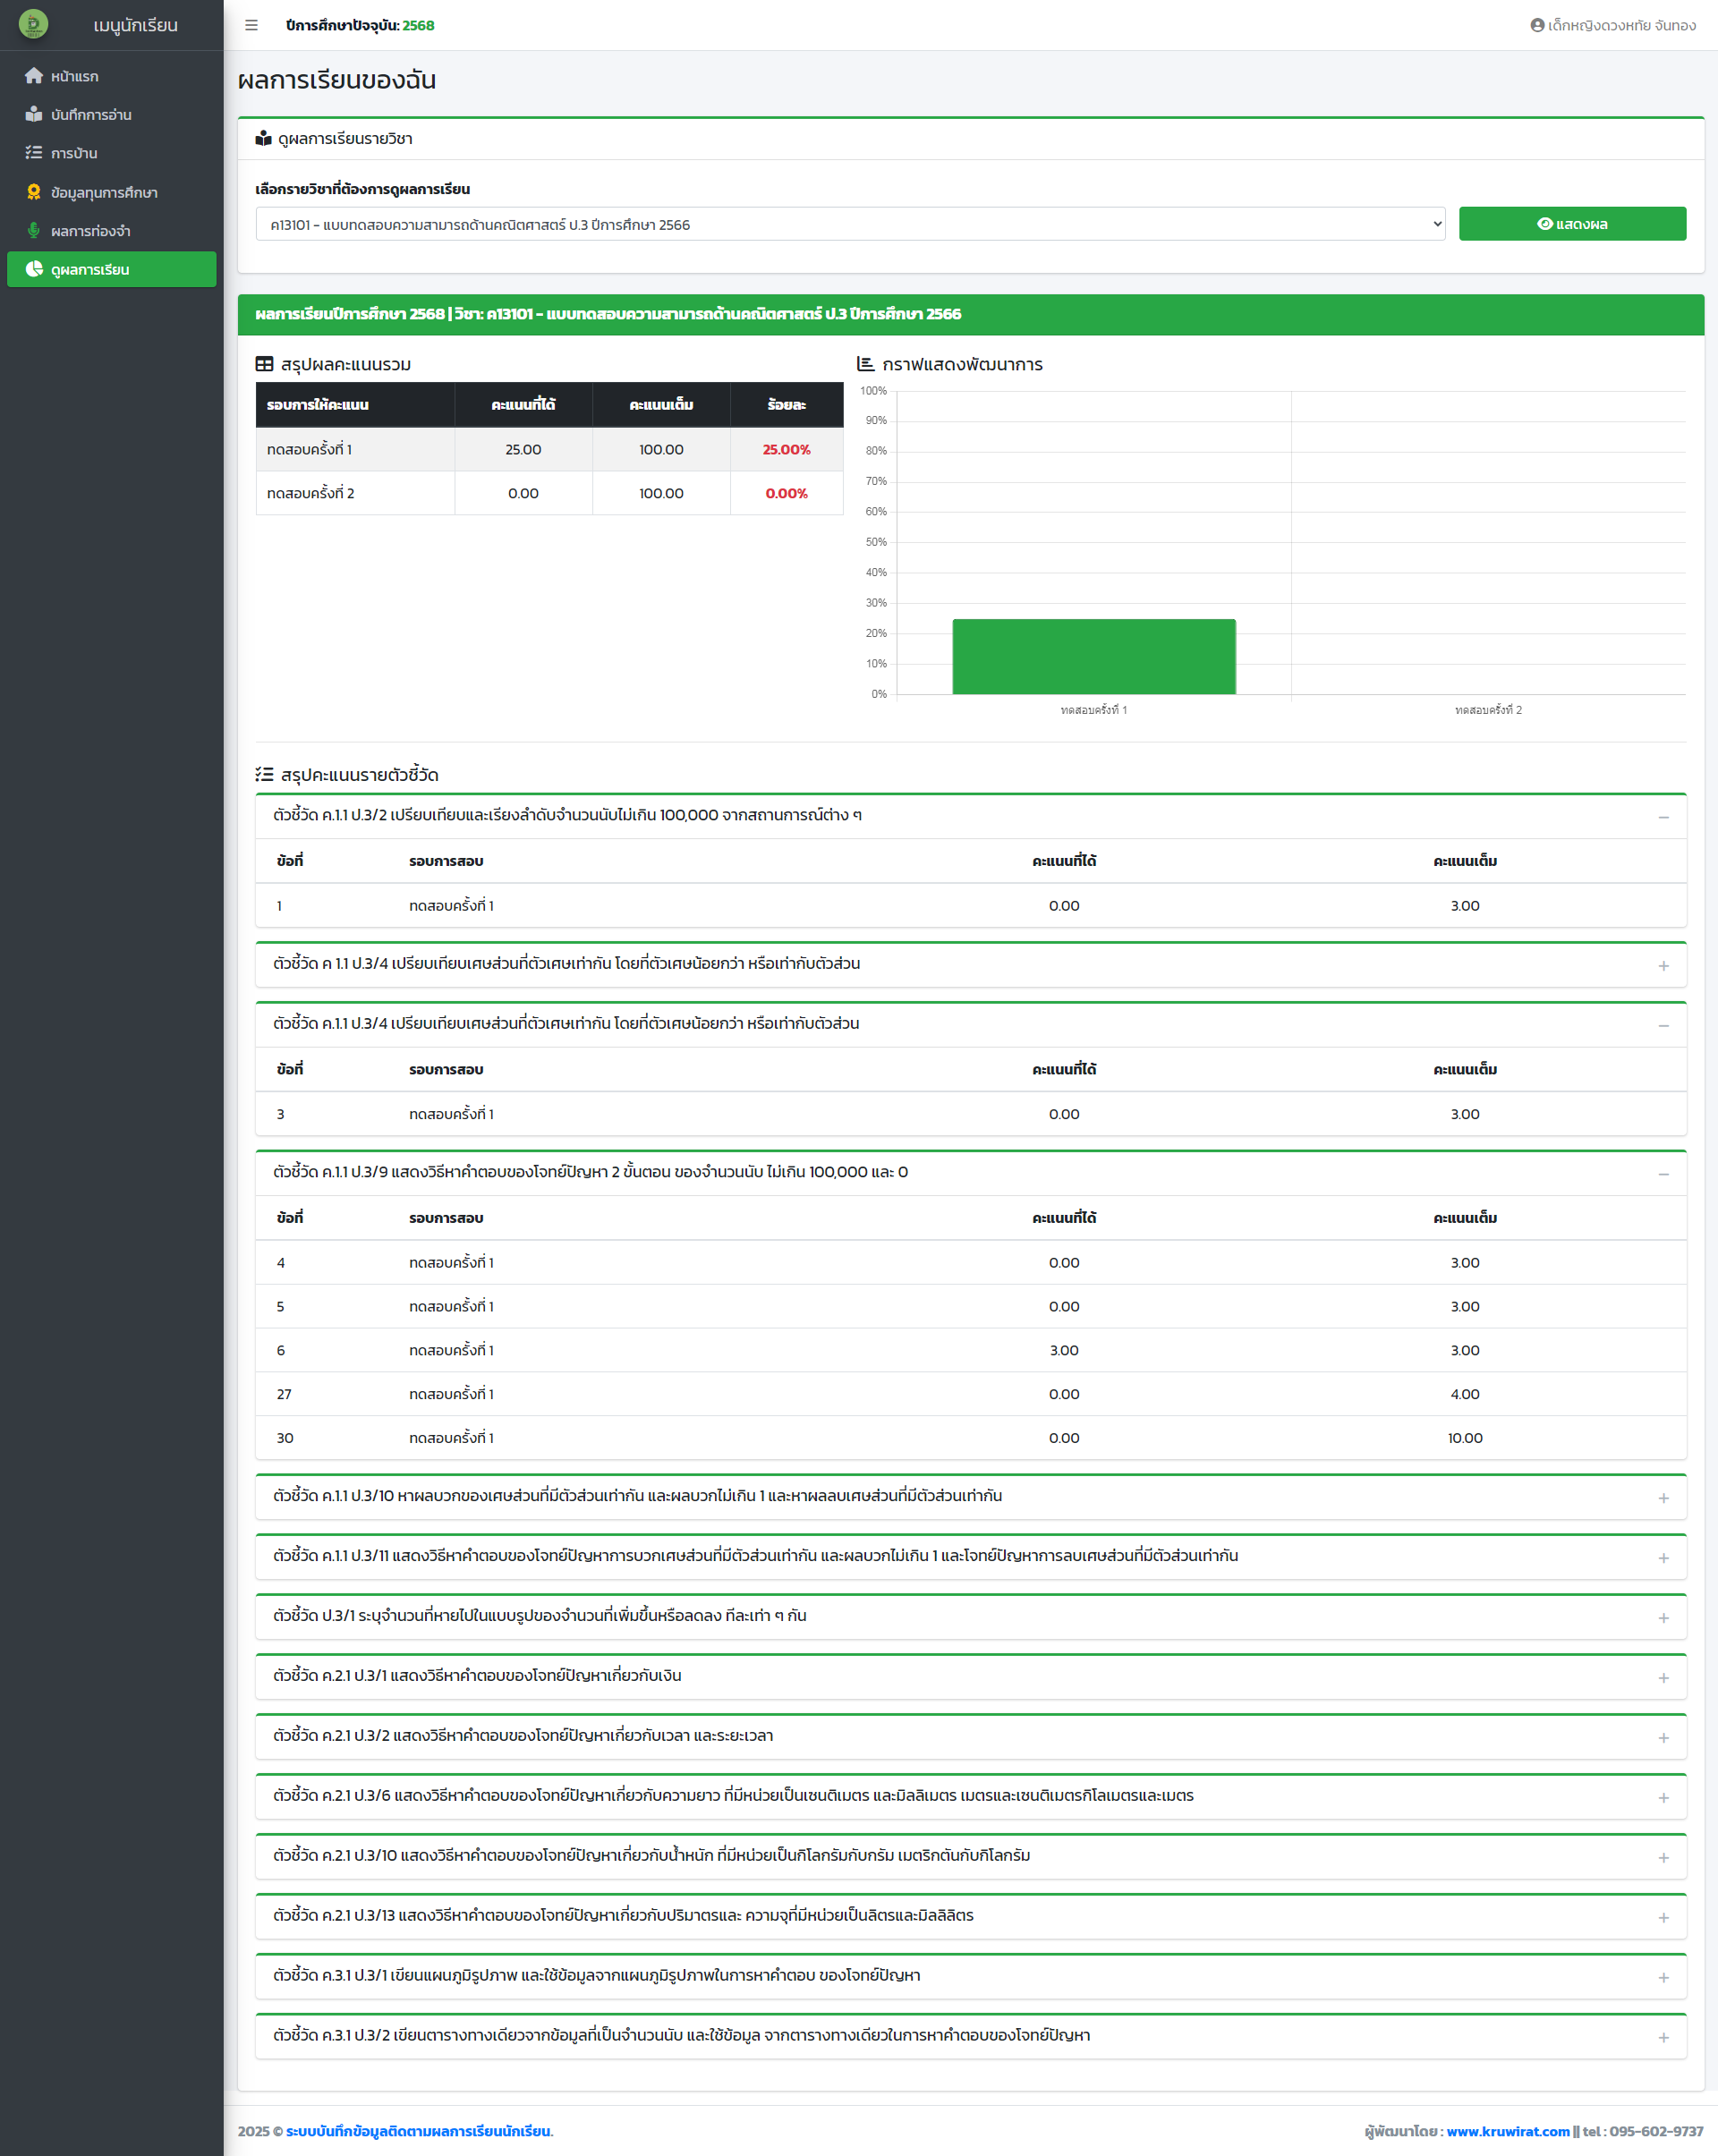Click the home icon for หน้าแรก
Screen dimensions: 1718x2156
click(x=34, y=76)
